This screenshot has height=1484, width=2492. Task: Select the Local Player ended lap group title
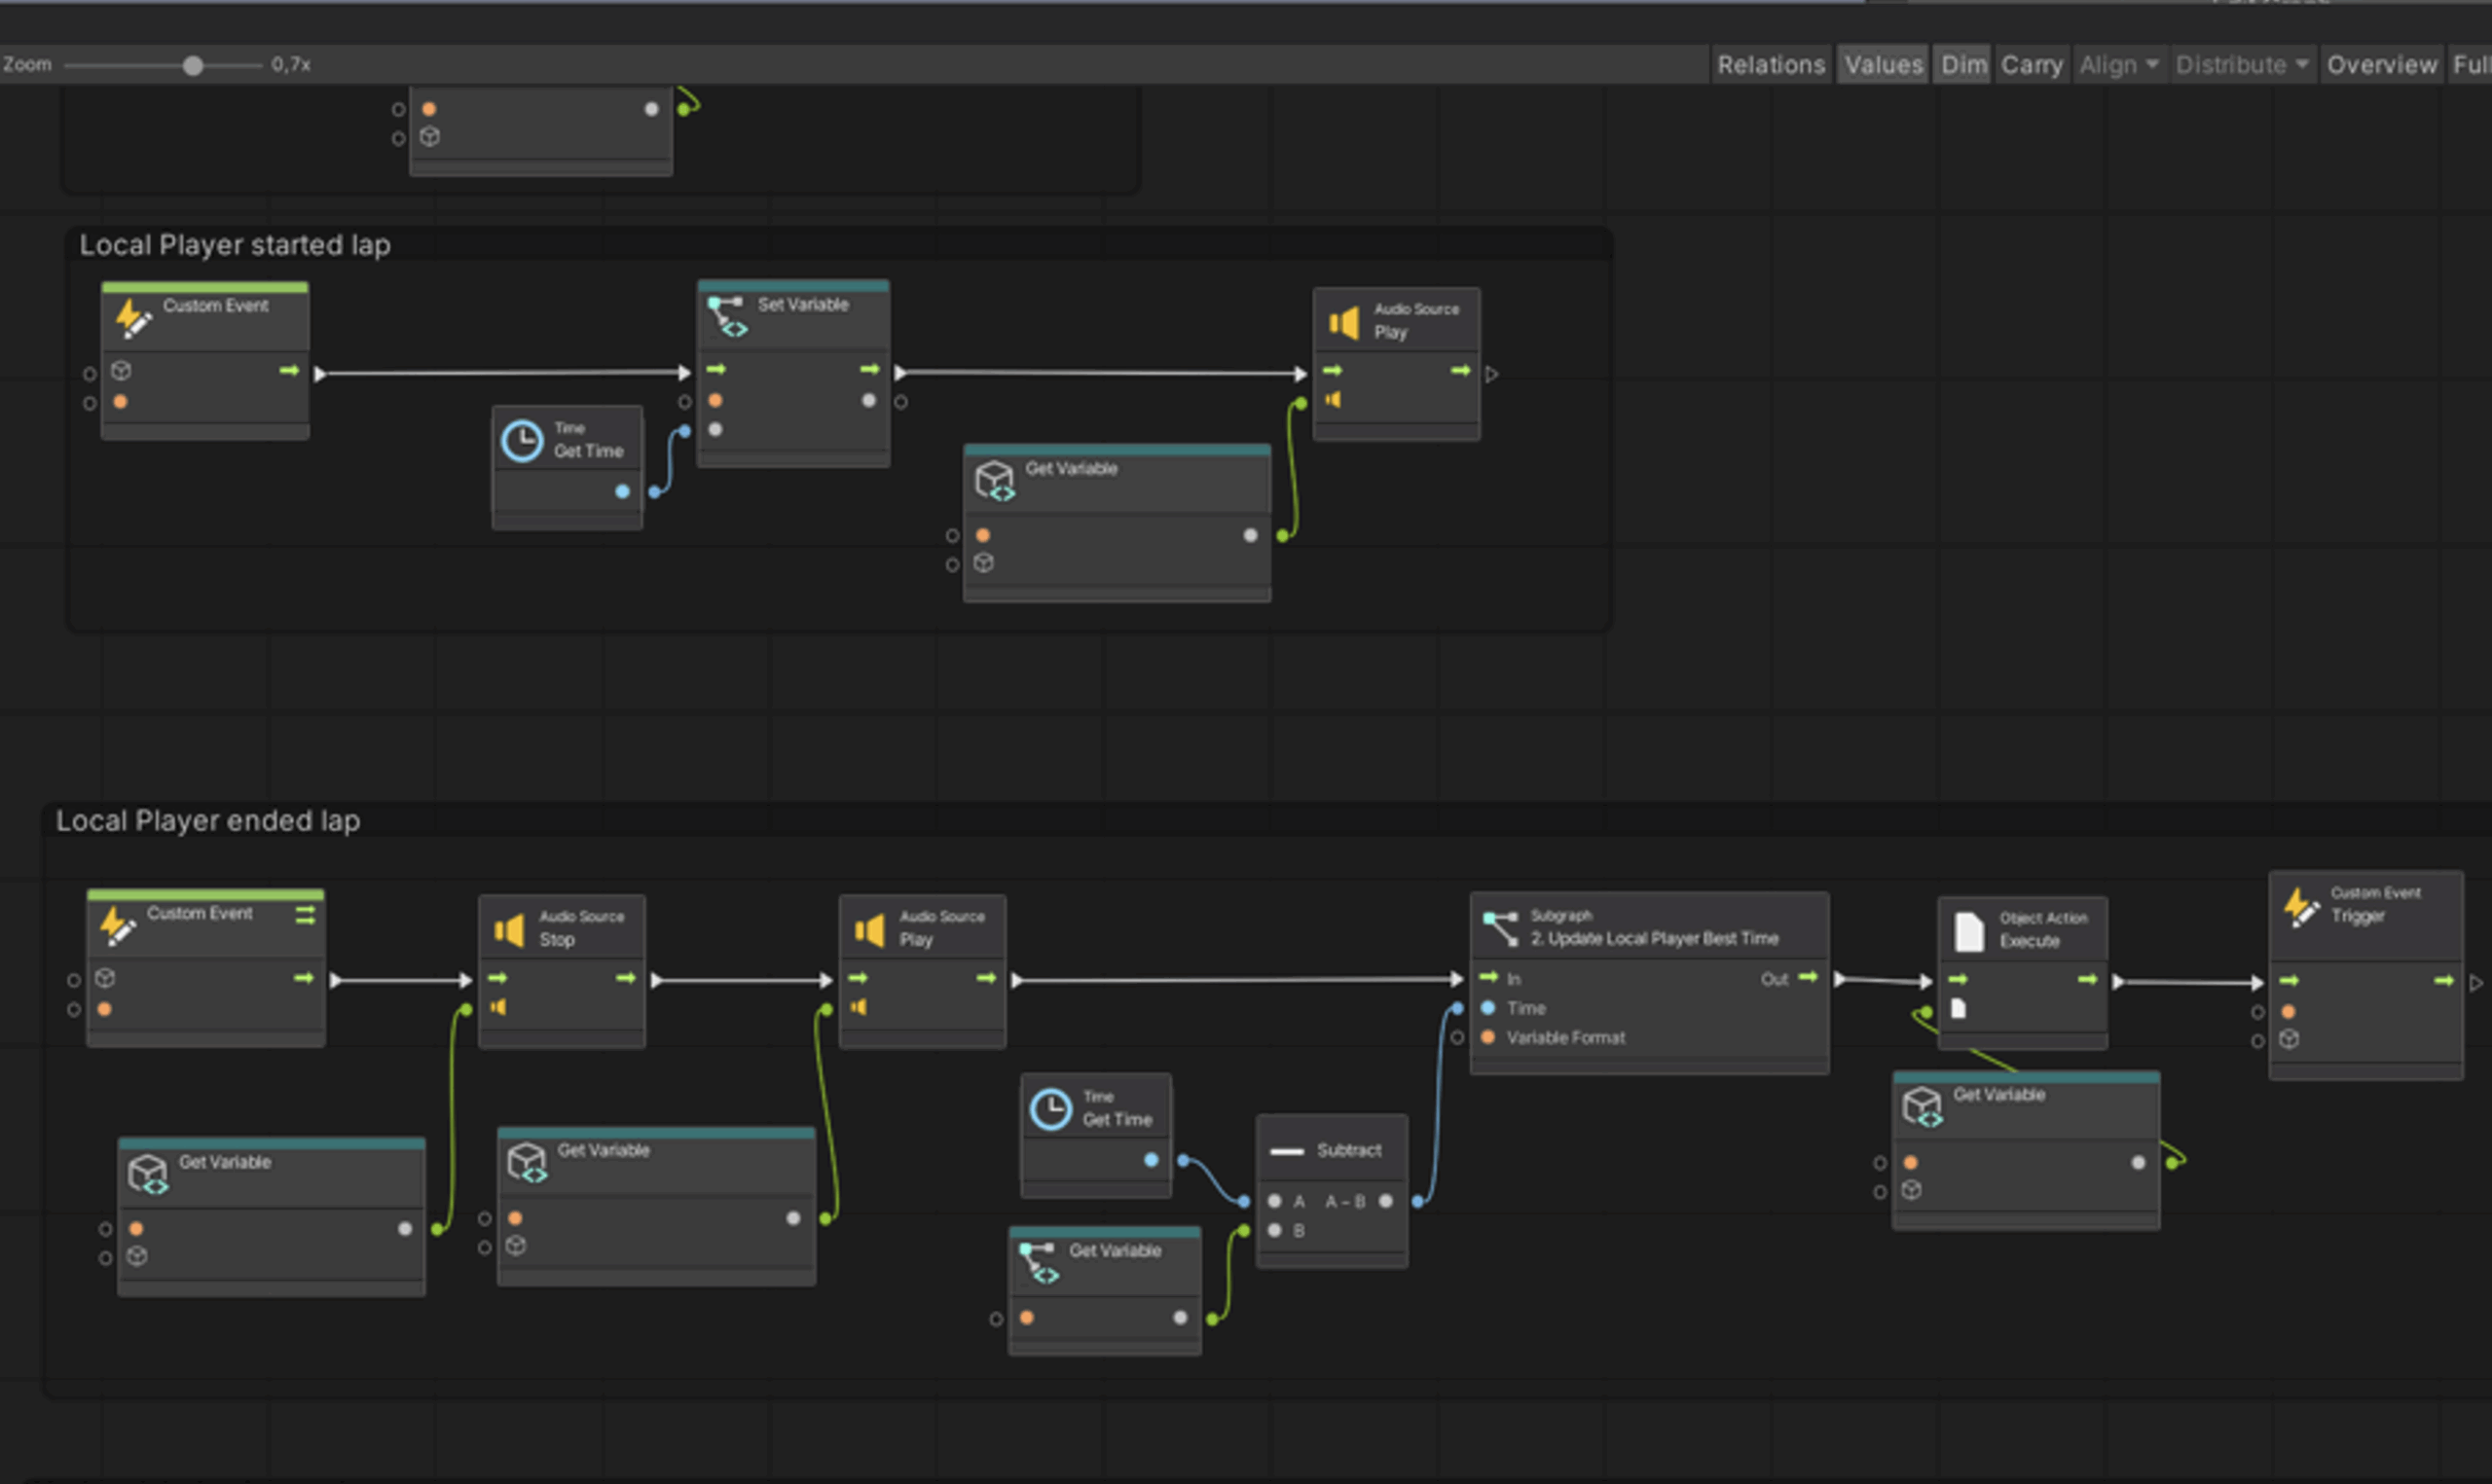(x=208, y=821)
